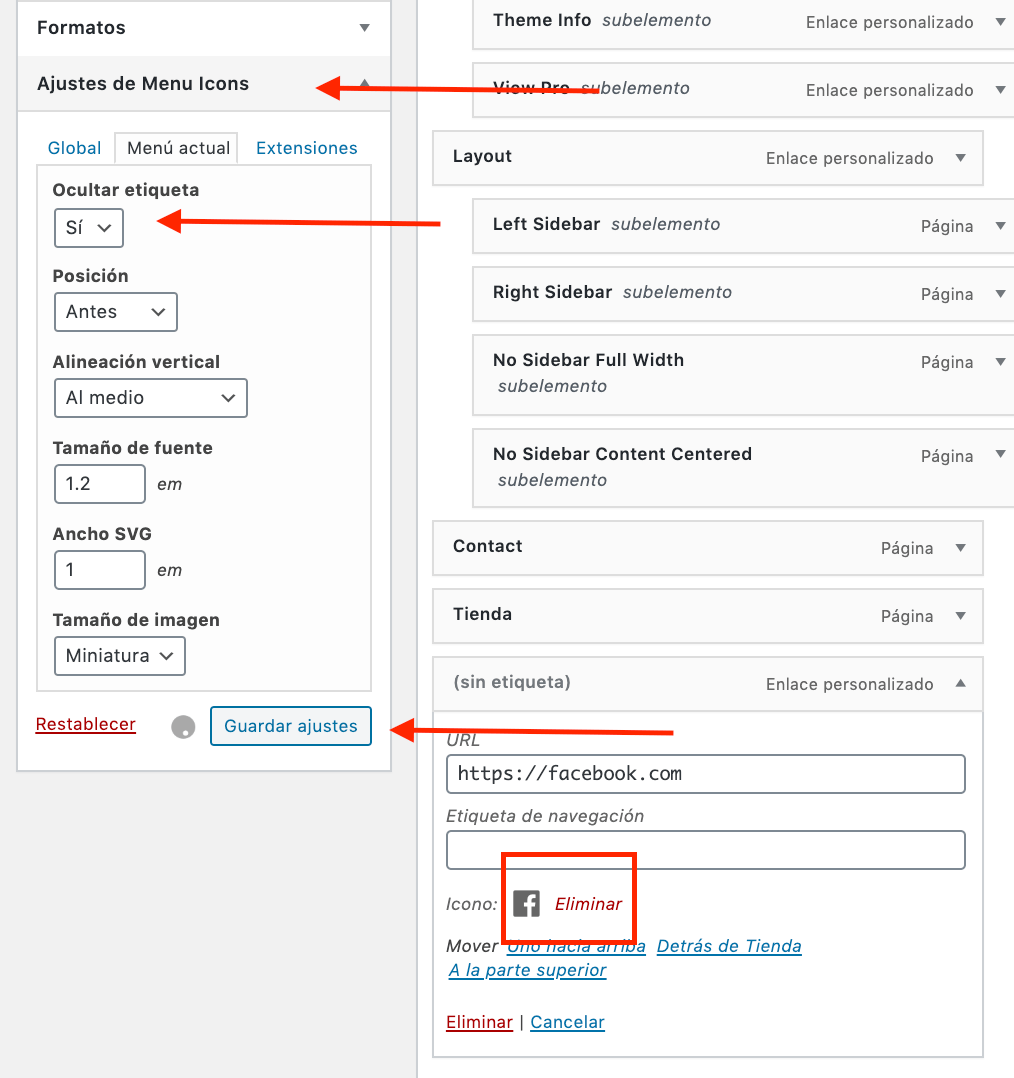Expand the Formatos panel arrow

tap(364, 28)
